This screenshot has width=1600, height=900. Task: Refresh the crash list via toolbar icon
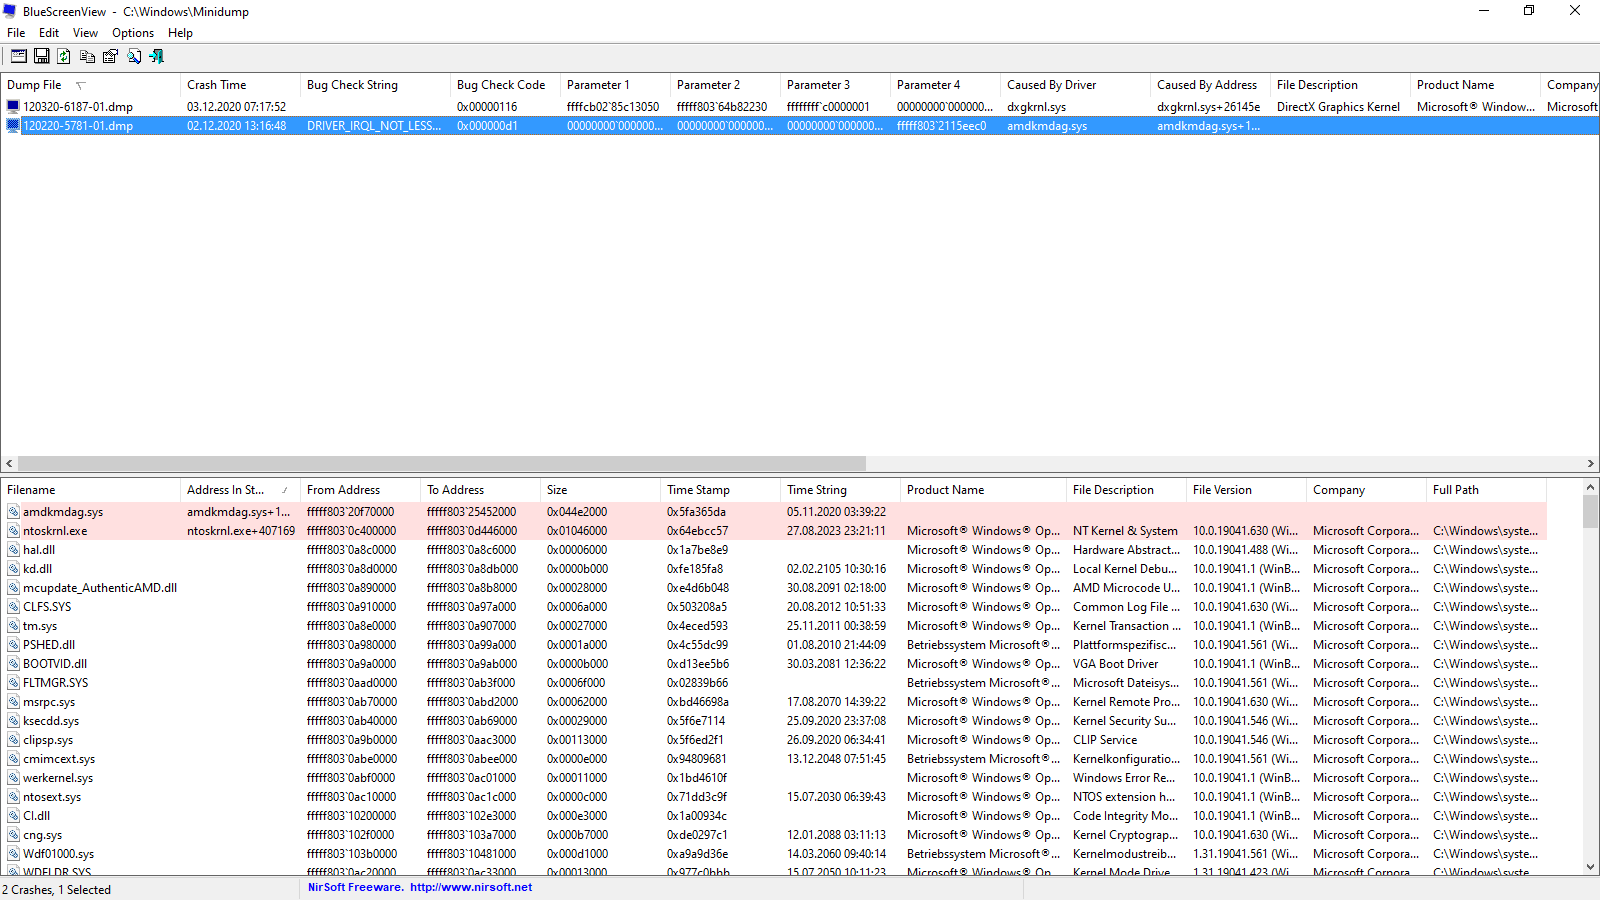coord(64,57)
